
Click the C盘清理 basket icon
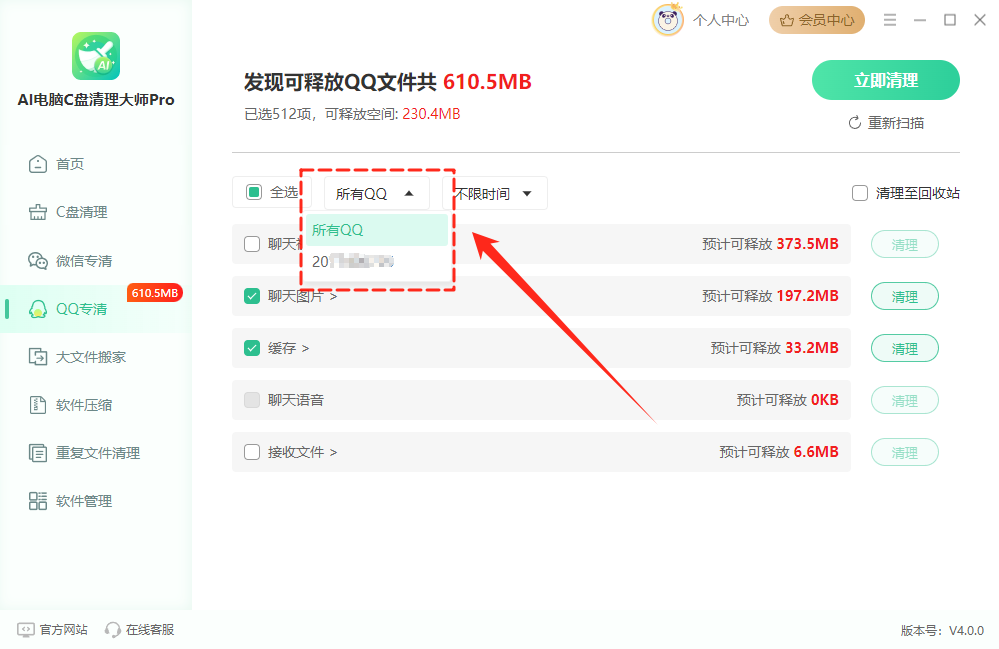coord(38,212)
